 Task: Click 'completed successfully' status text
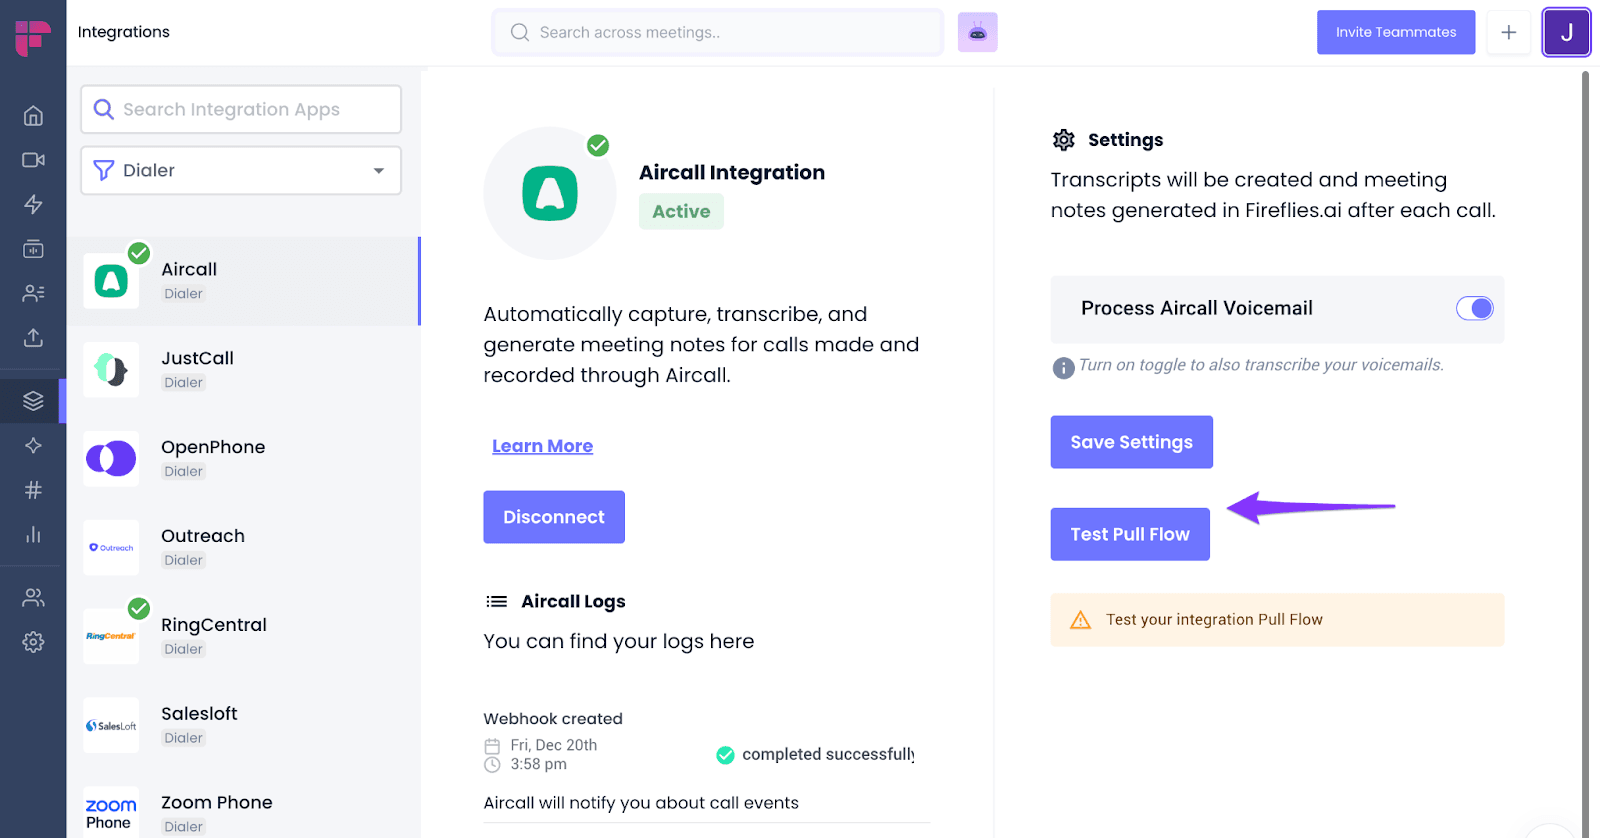click(828, 754)
